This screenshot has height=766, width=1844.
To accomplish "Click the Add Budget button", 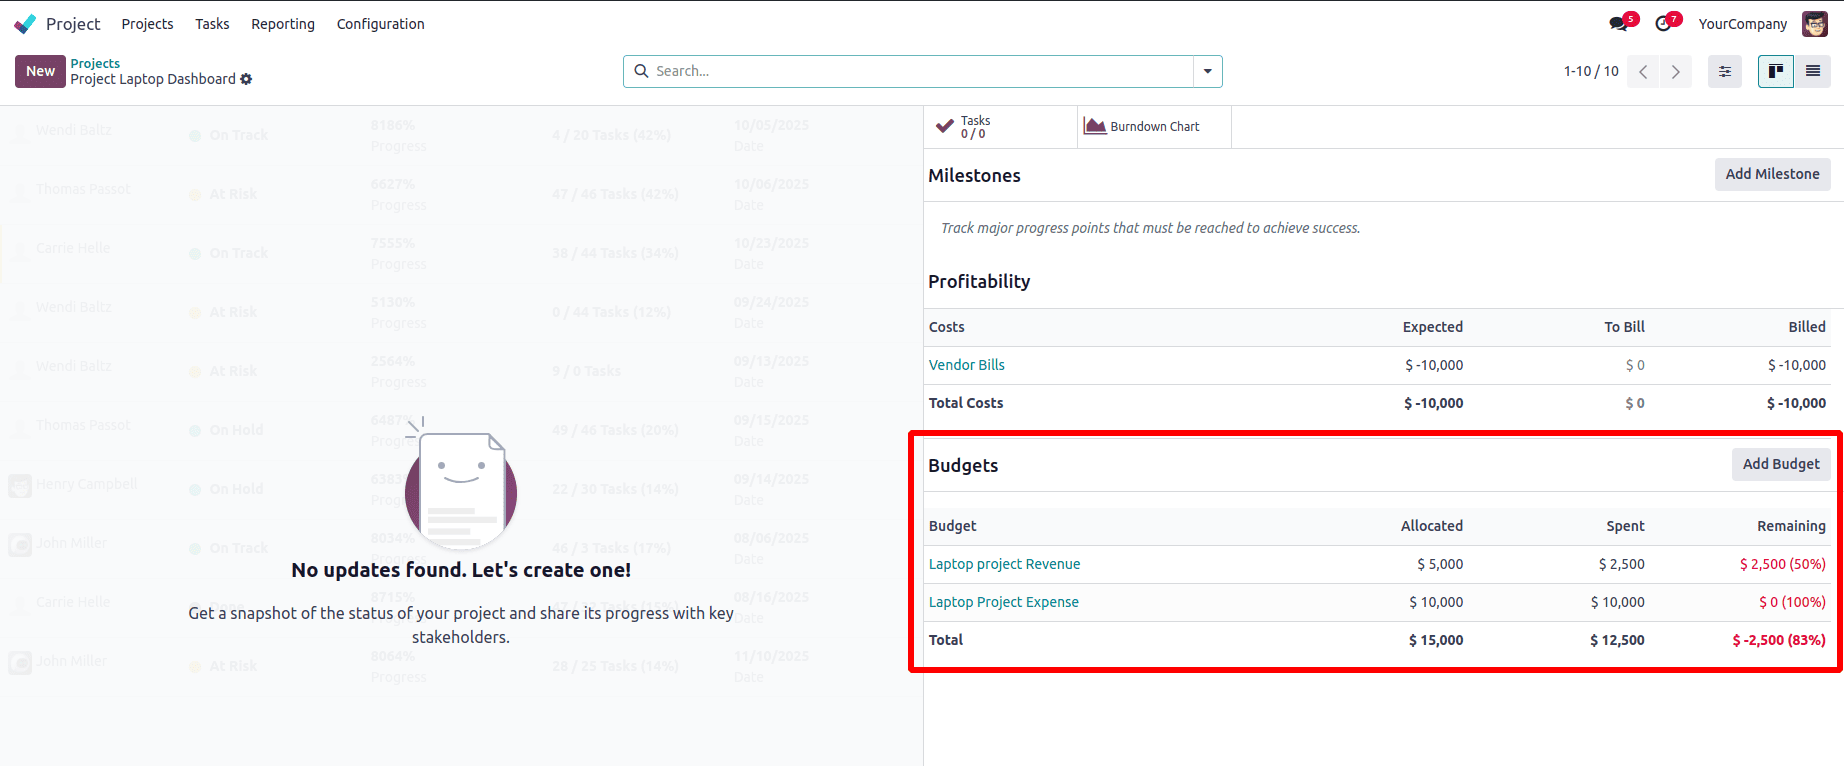I will (1781, 464).
